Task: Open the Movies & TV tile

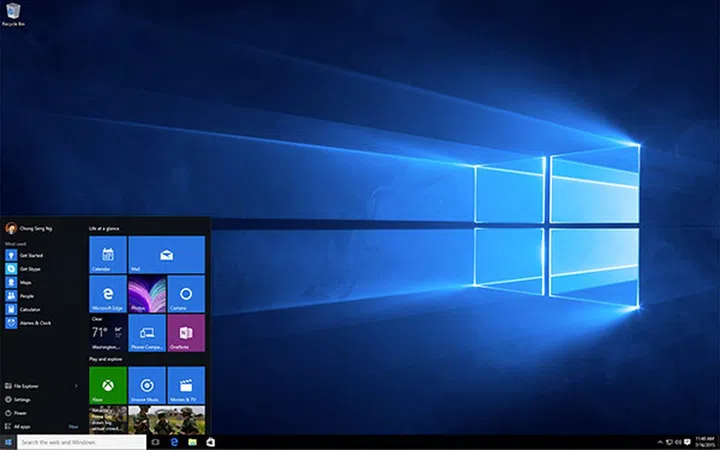Action: click(186, 385)
